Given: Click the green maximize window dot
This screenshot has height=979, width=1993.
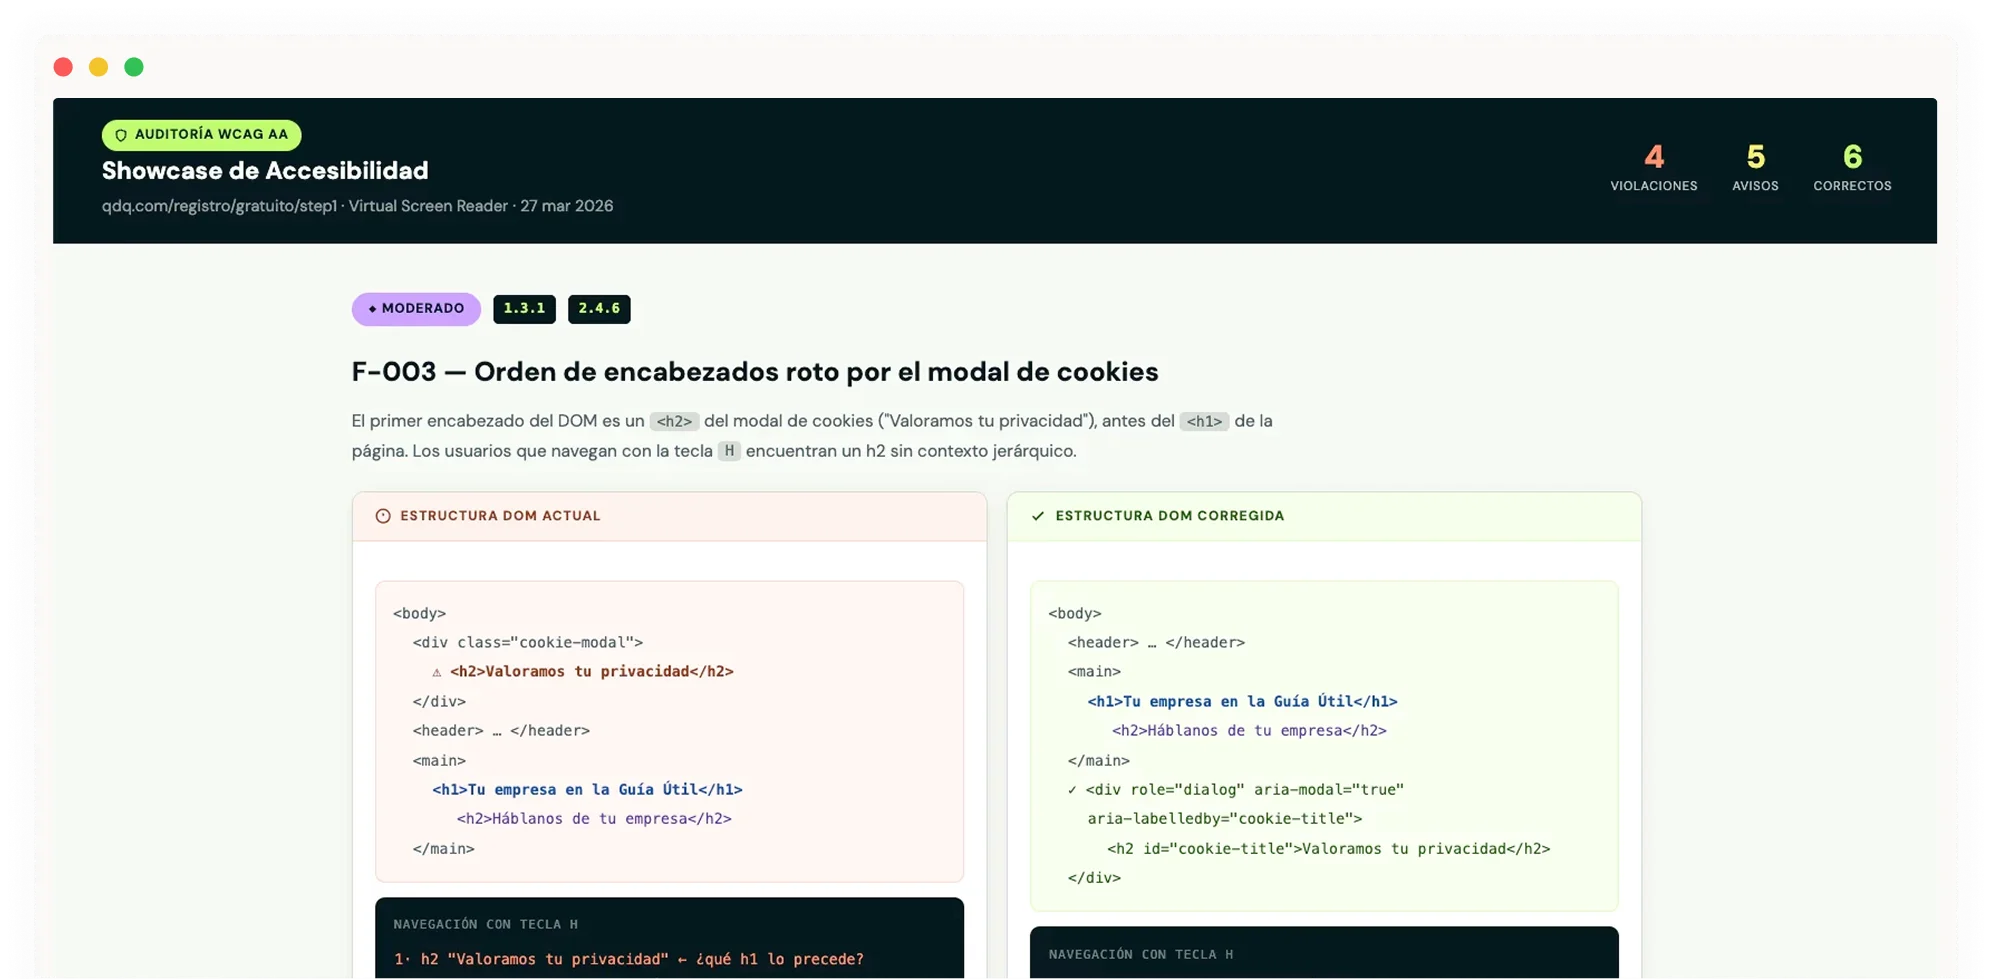Looking at the screenshot, I should pos(134,67).
